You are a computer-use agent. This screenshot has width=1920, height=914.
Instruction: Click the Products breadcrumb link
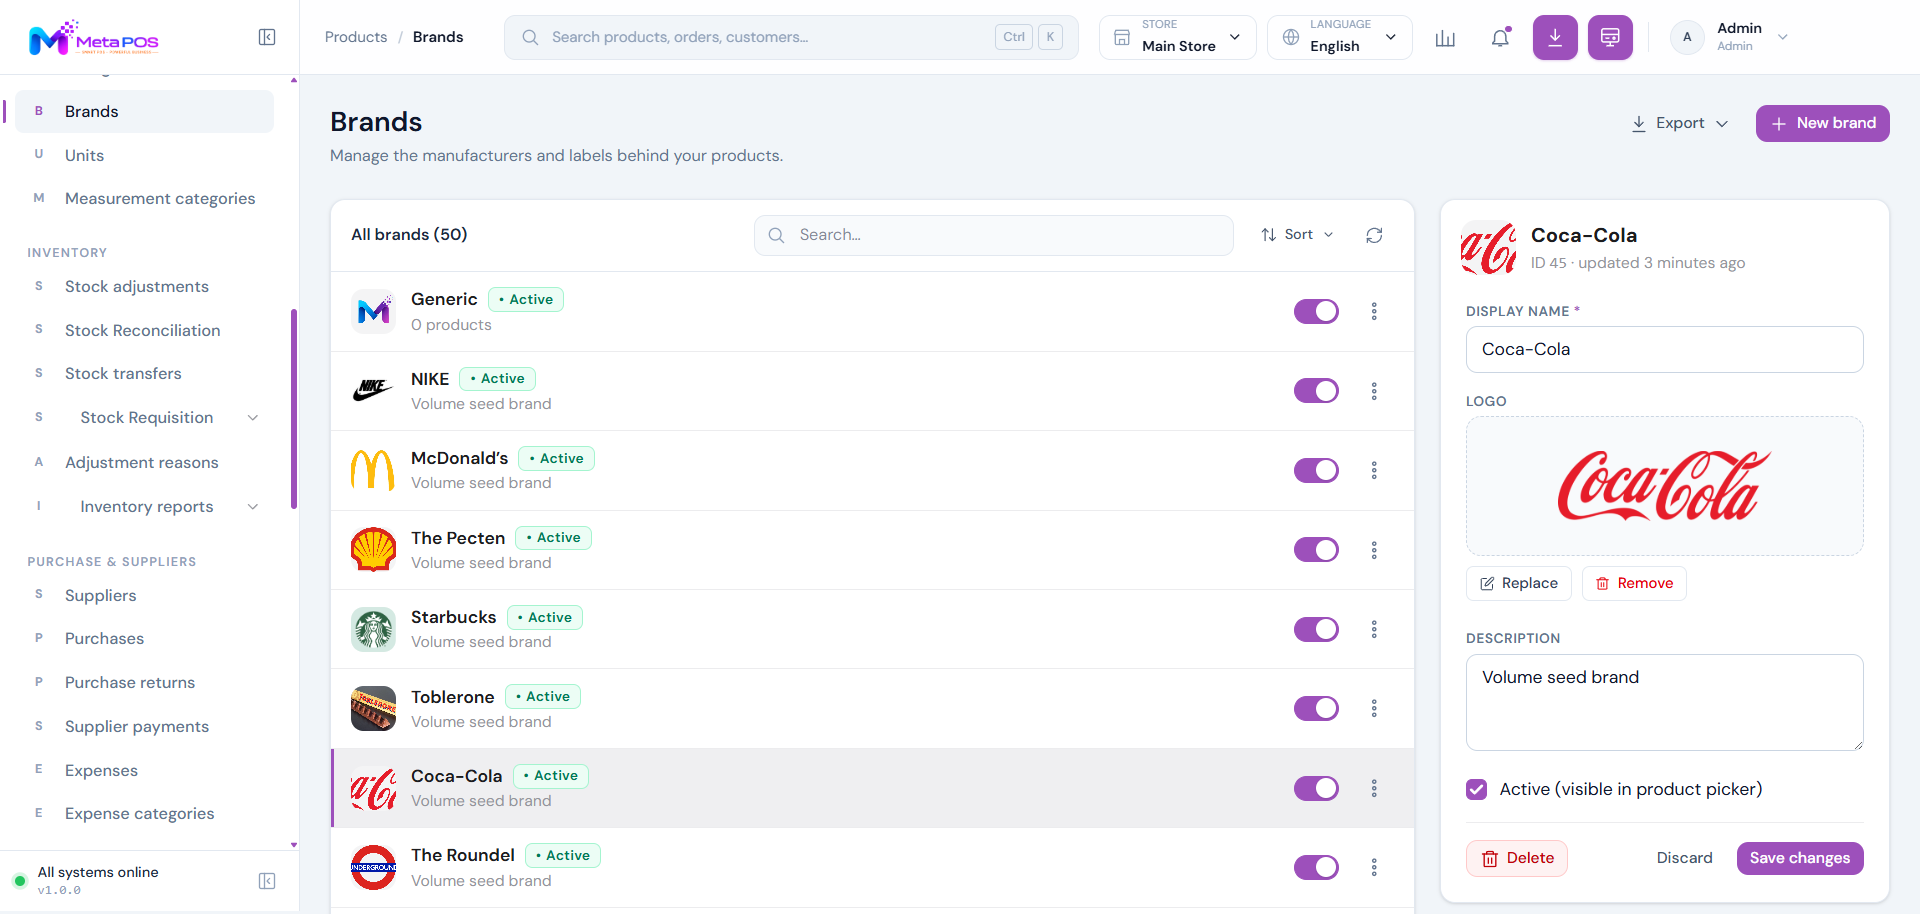click(356, 37)
